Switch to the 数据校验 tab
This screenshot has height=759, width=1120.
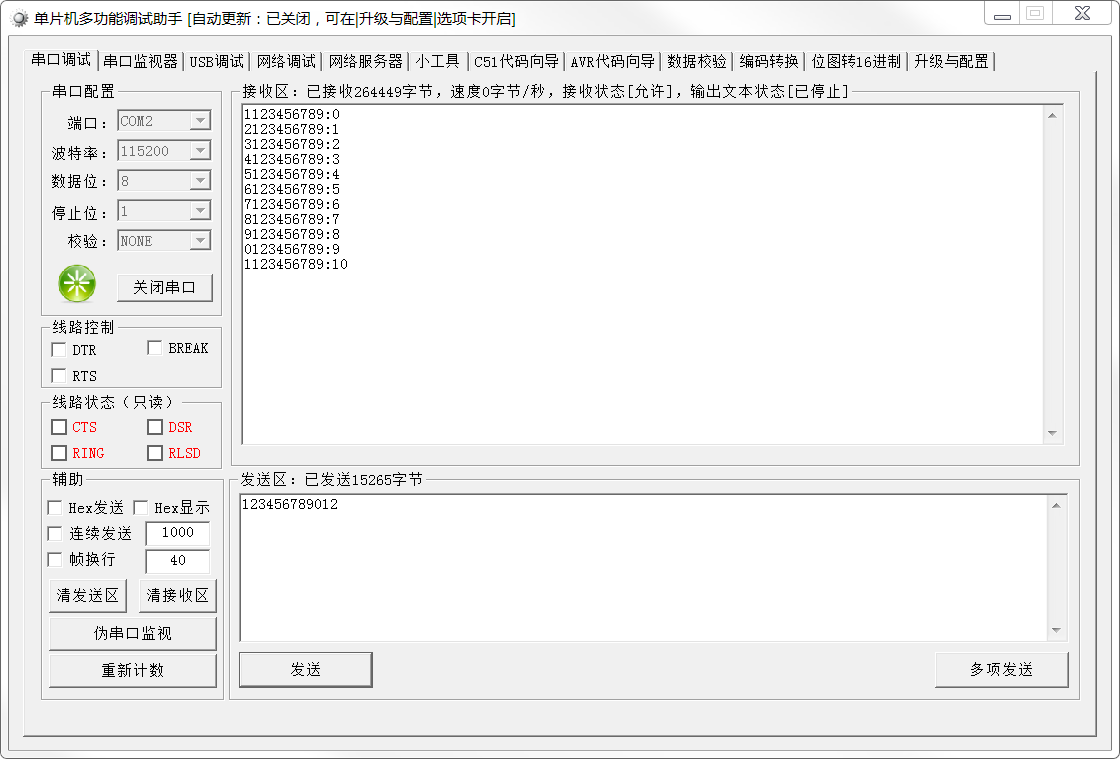[696, 61]
